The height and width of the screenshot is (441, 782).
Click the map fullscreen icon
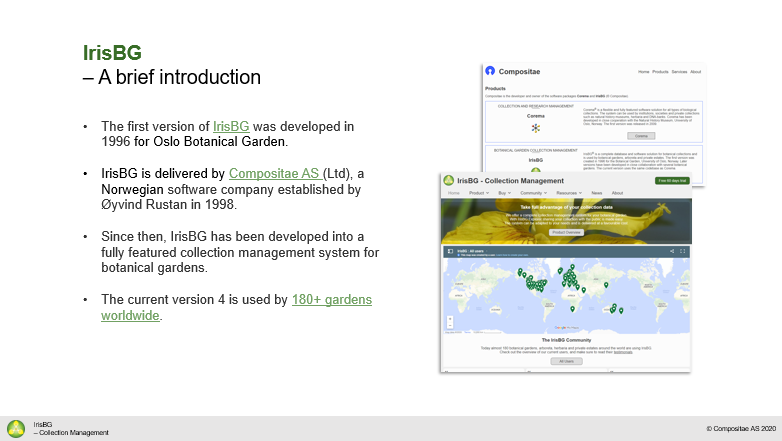(x=683, y=251)
